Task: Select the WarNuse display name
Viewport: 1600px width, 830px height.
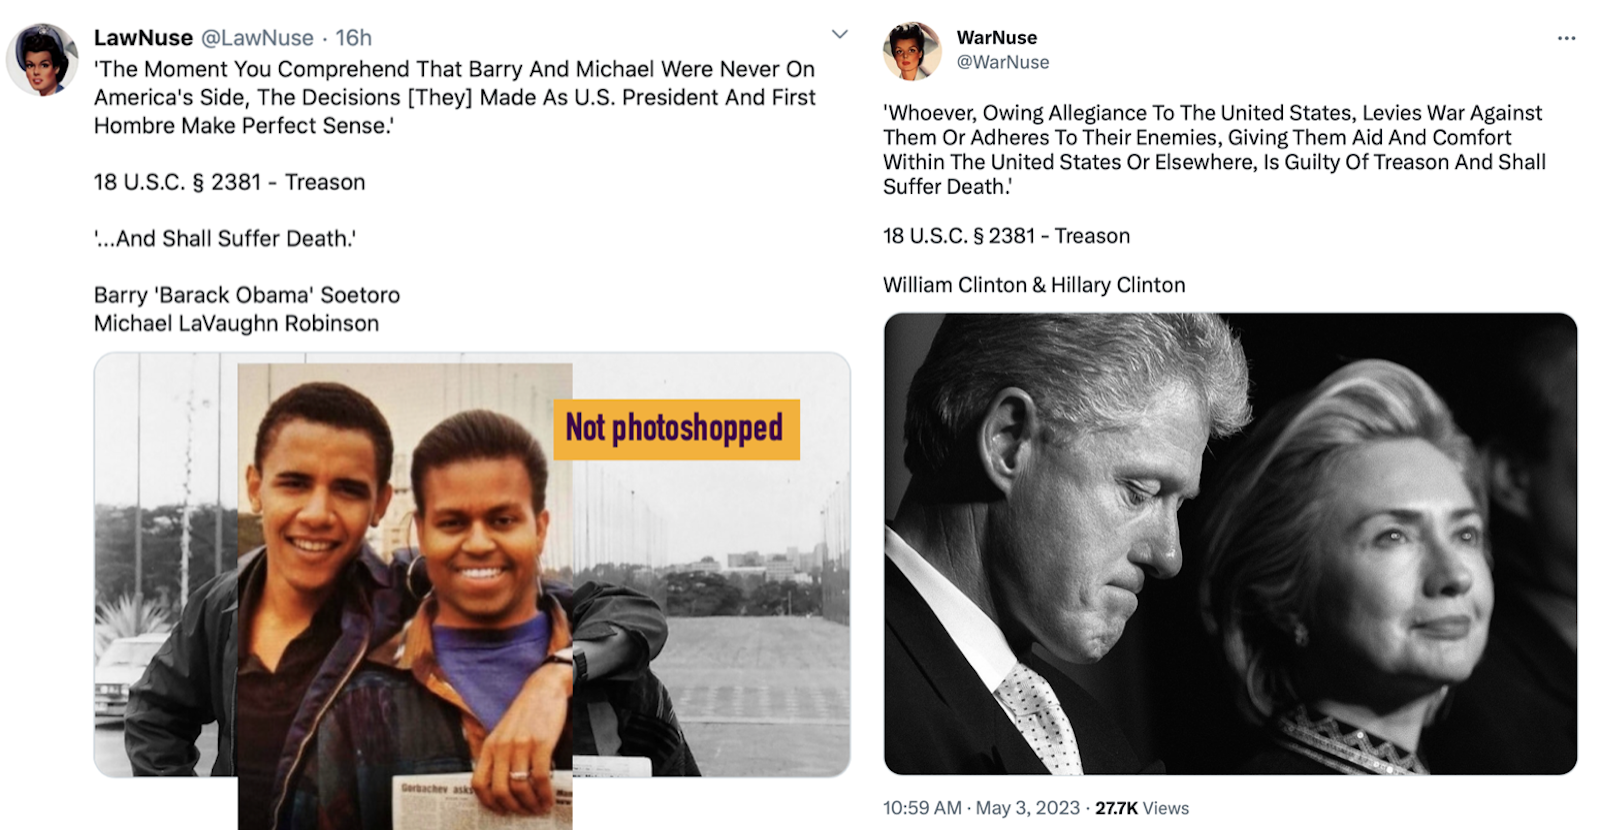Action: tap(996, 38)
